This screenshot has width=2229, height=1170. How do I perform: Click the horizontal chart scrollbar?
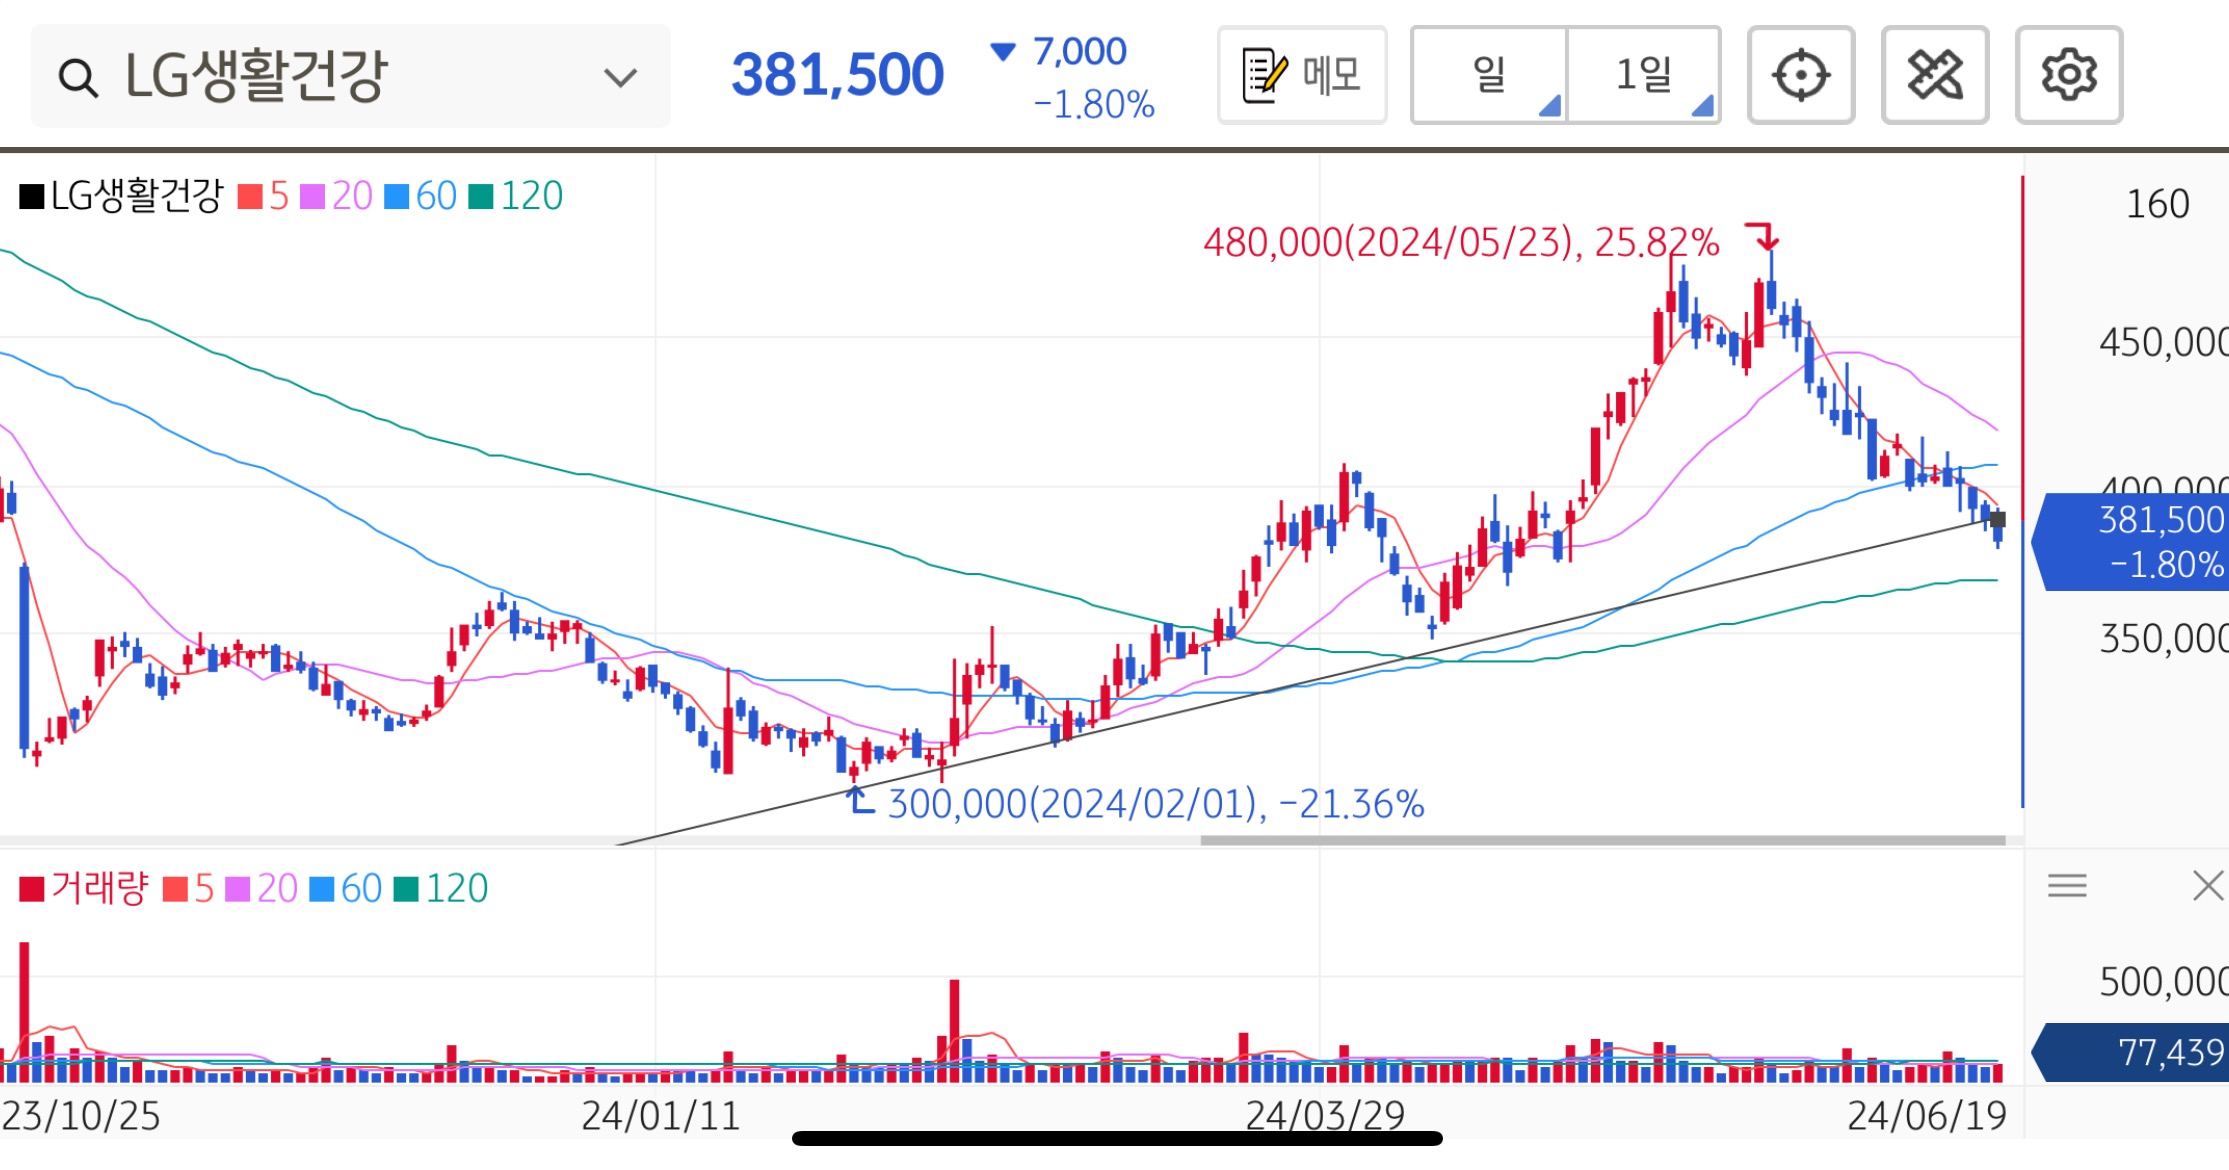(1603, 841)
